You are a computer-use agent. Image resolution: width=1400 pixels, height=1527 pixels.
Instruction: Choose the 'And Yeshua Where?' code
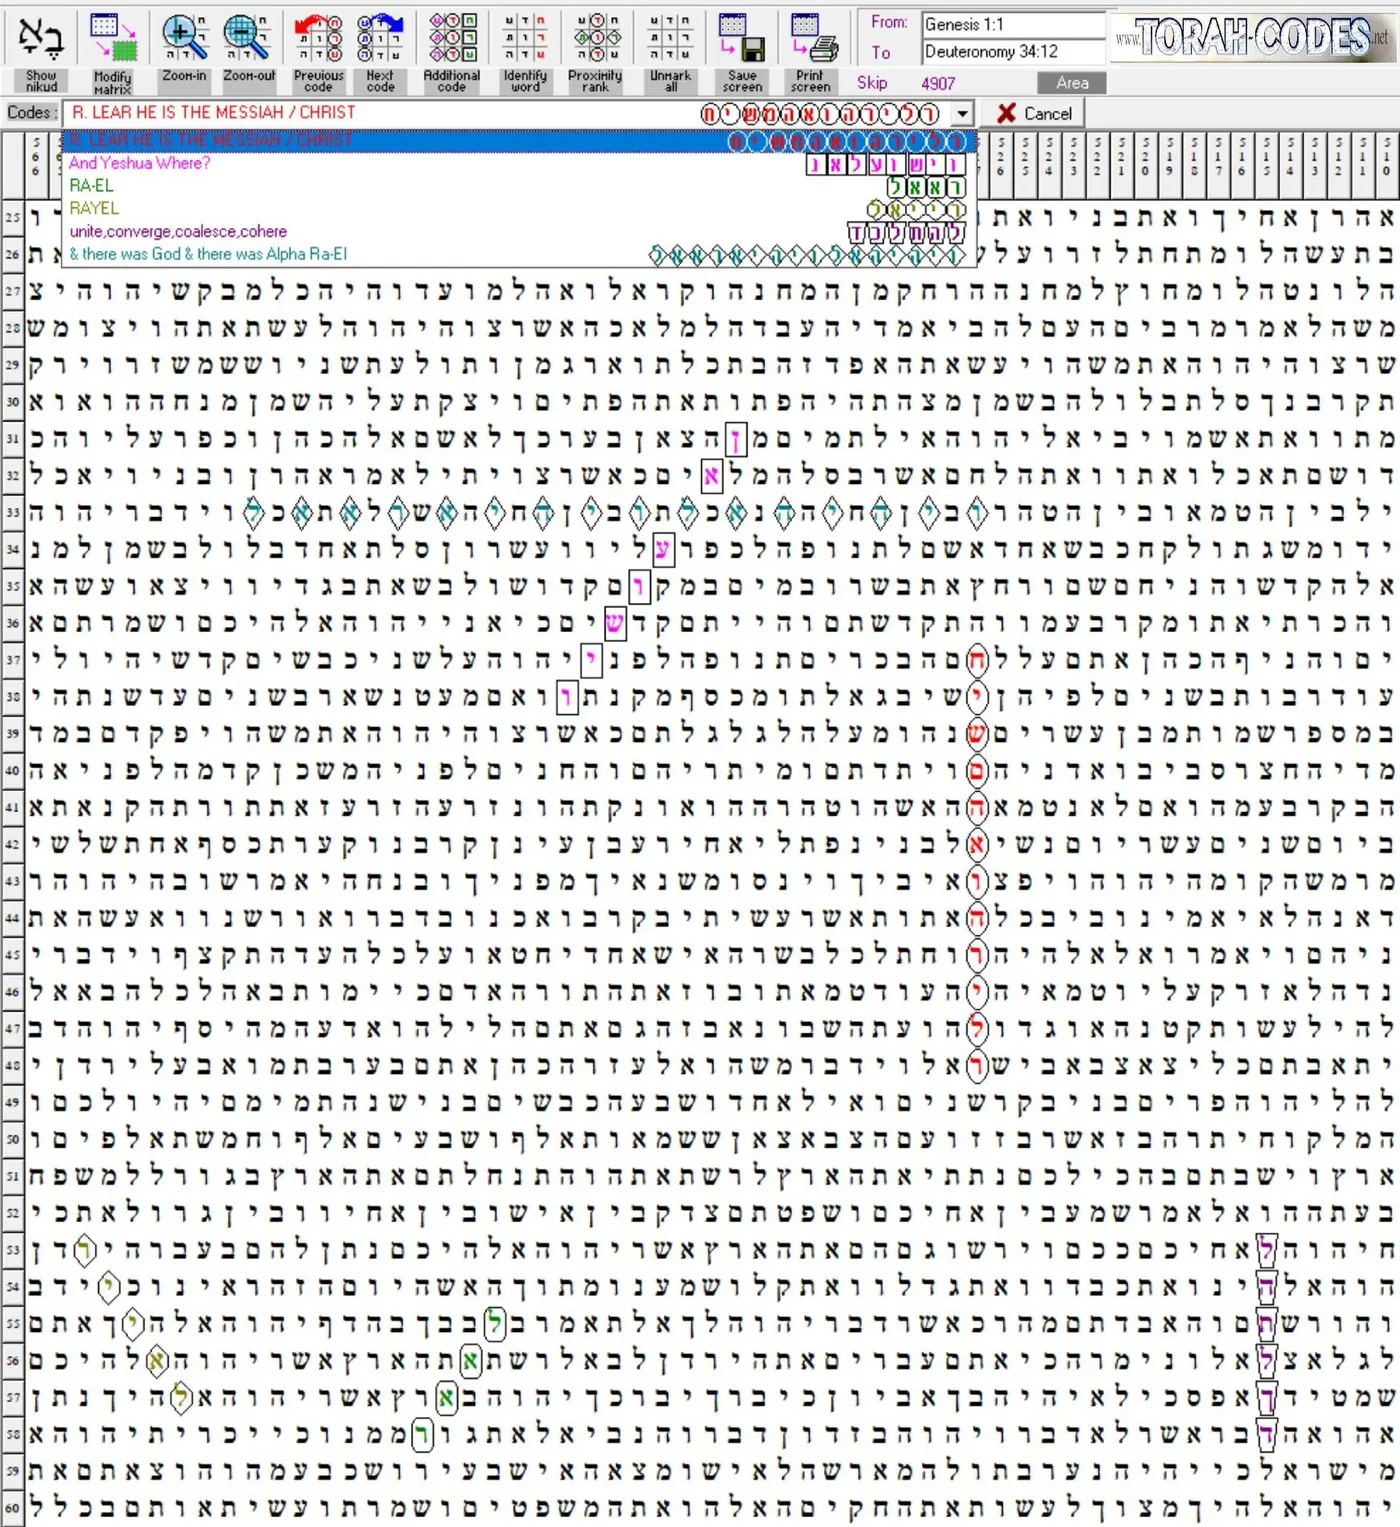(x=519, y=163)
